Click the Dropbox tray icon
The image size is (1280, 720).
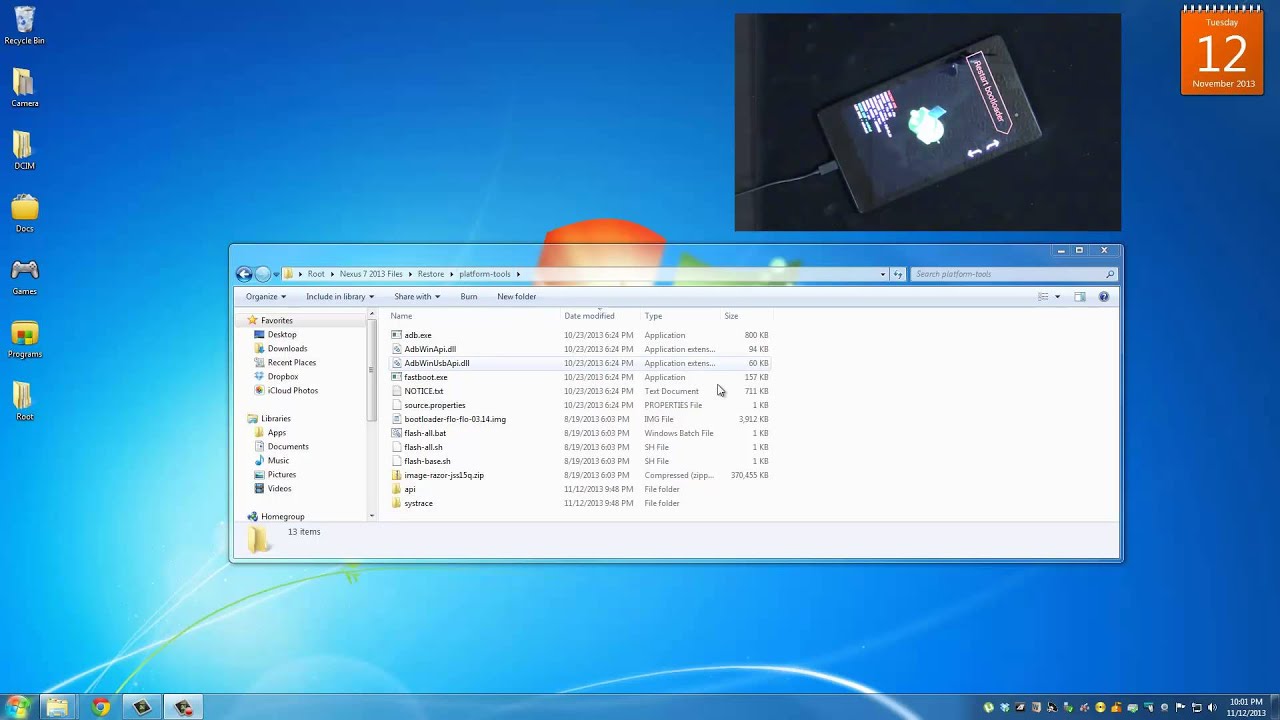1006,708
